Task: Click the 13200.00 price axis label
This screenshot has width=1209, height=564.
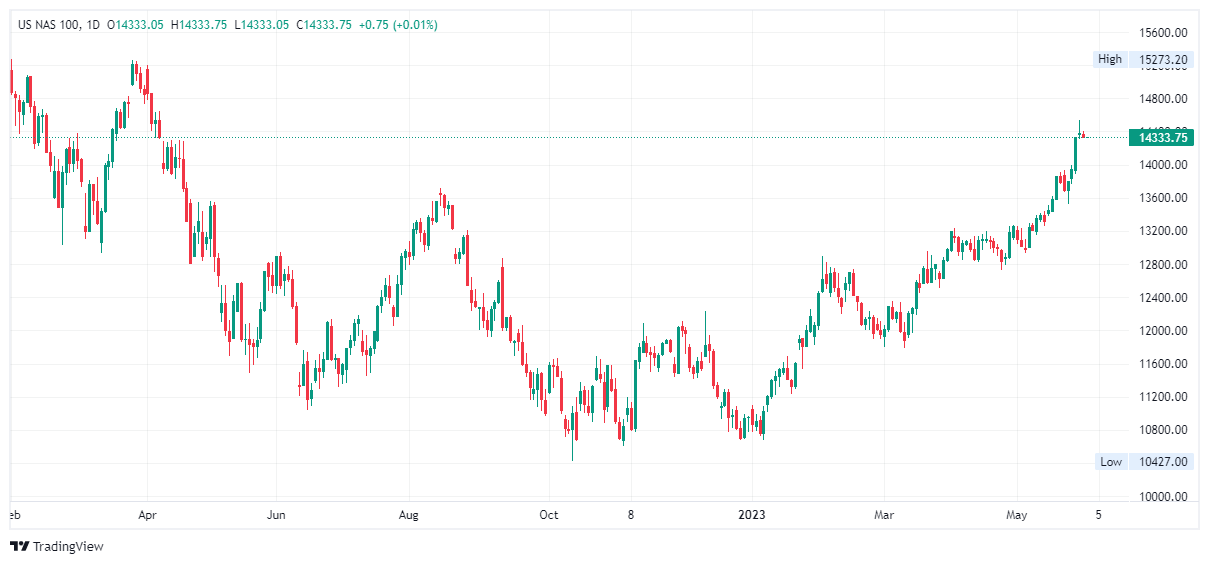Action: tap(1163, 231)
